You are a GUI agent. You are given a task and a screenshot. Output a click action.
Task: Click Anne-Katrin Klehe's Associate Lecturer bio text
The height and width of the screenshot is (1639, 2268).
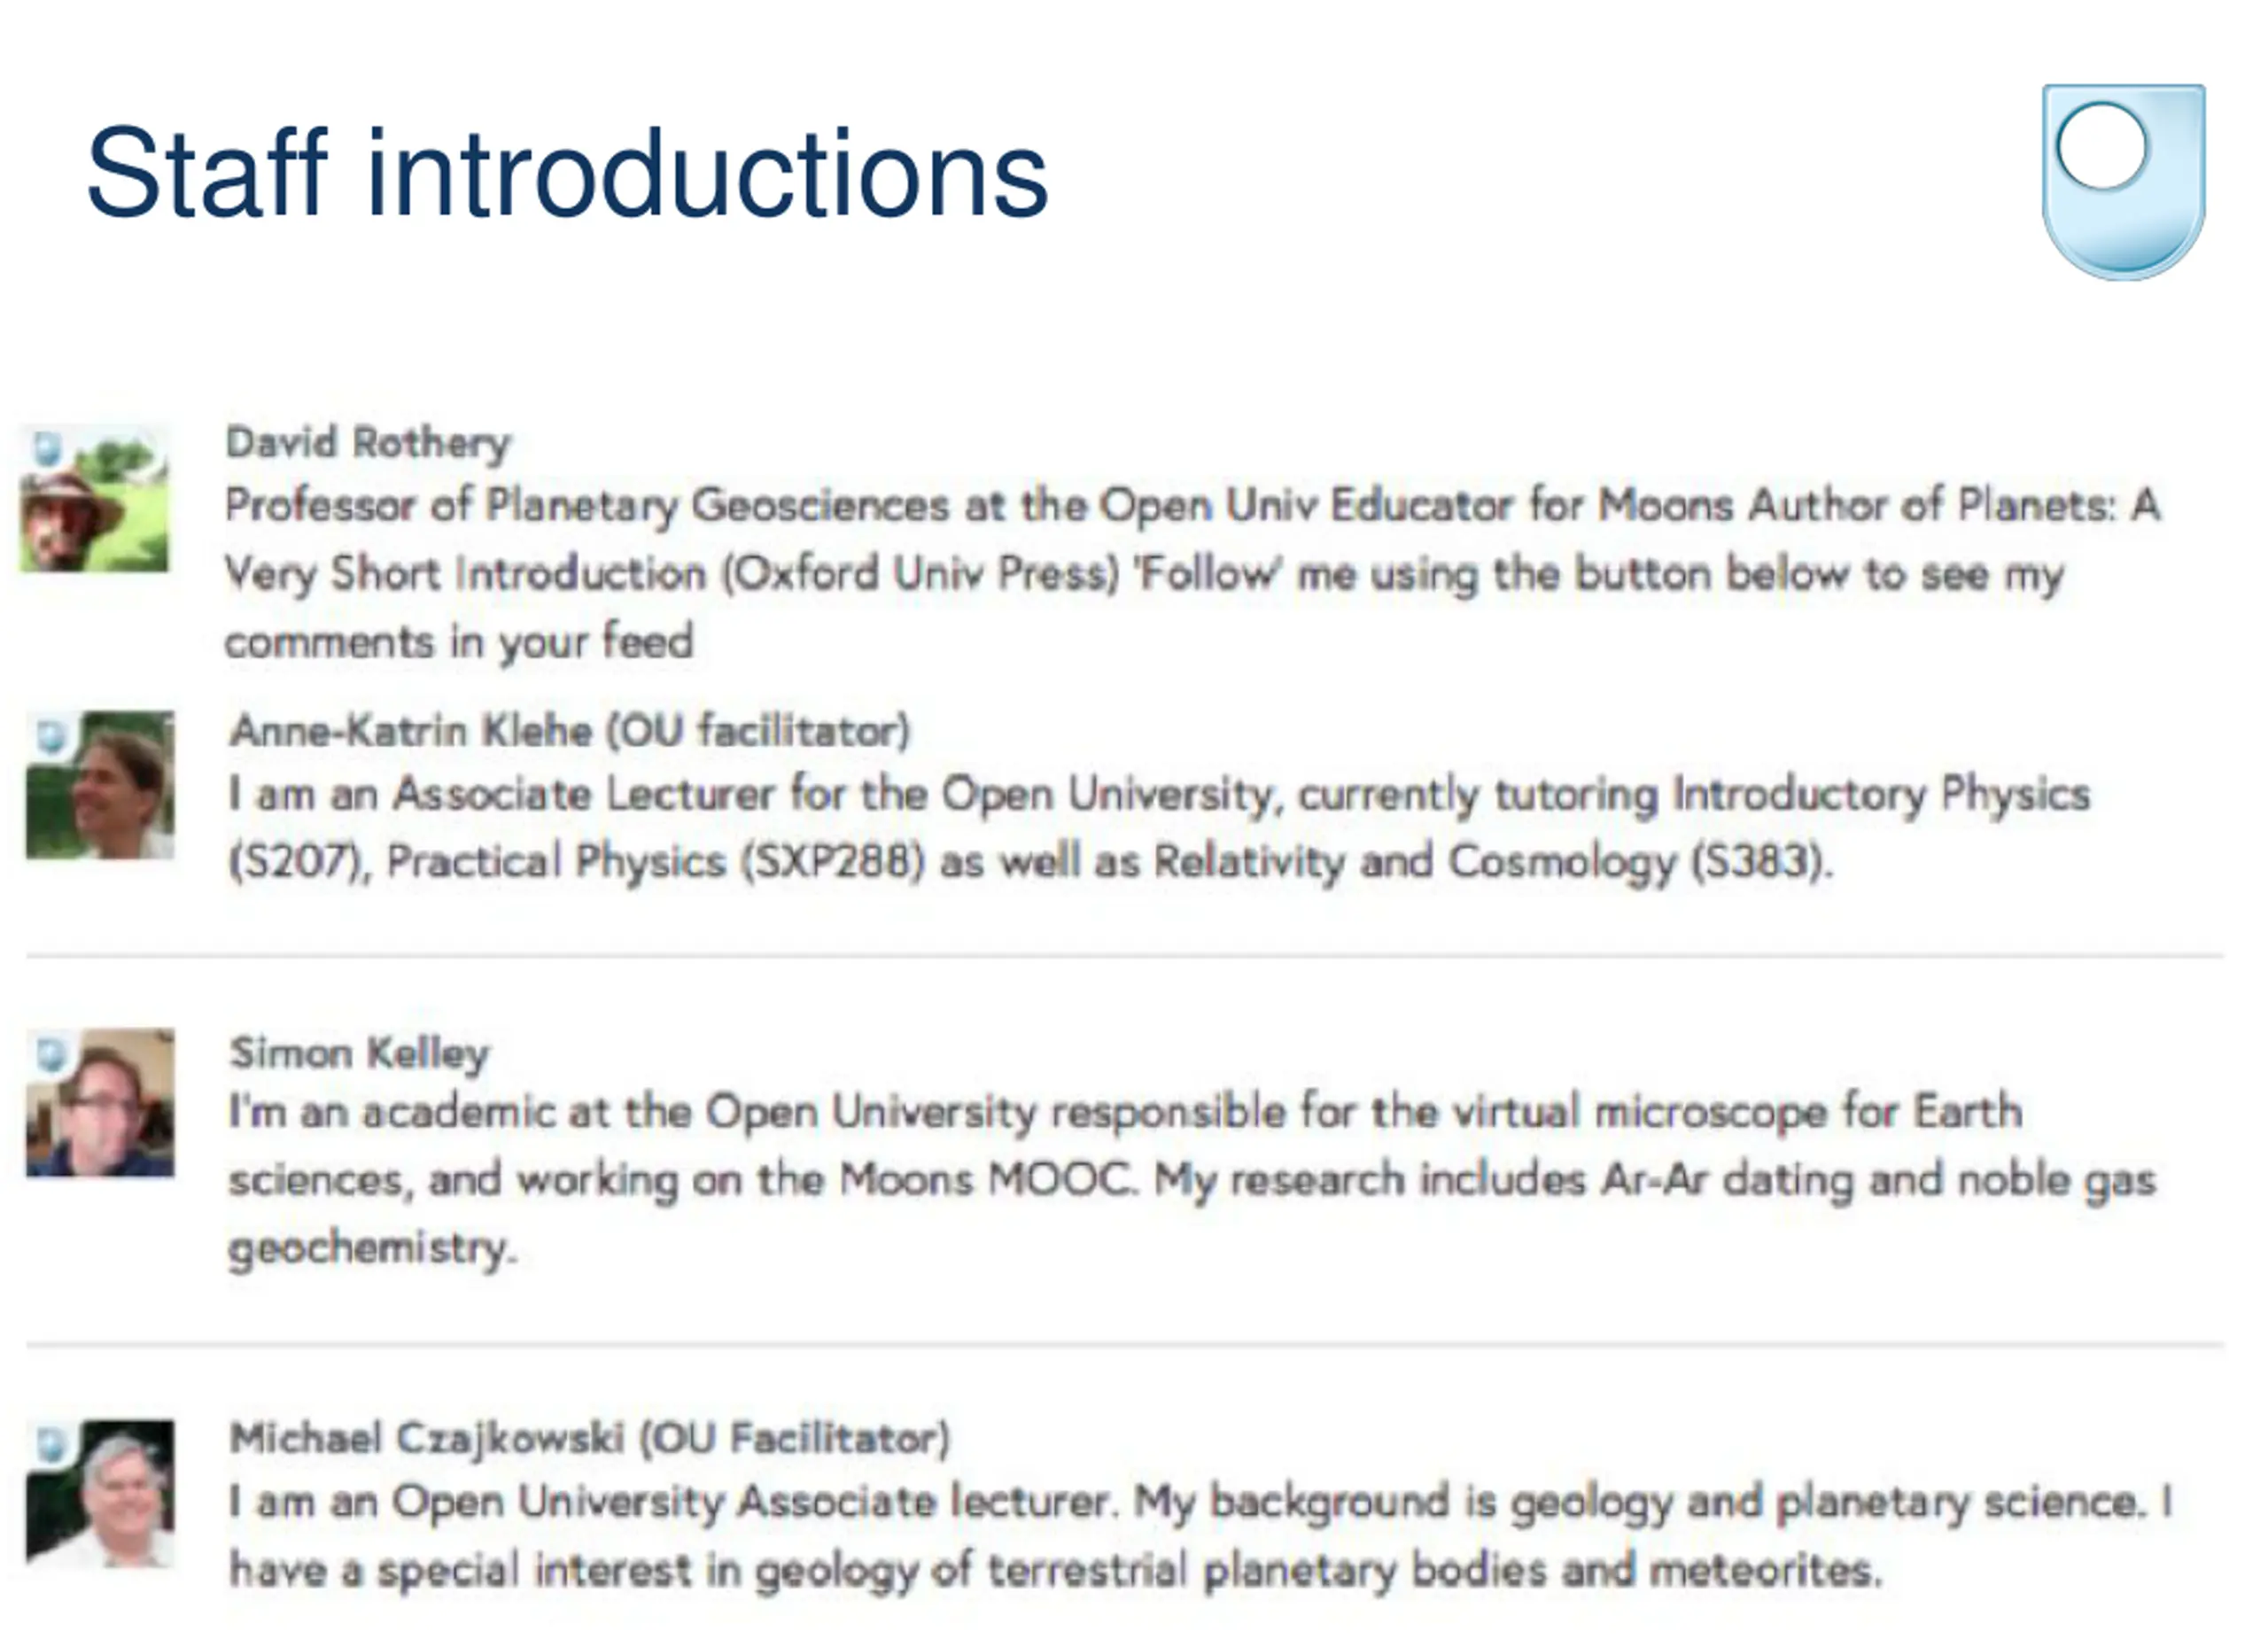click(x=1159, y=828)
